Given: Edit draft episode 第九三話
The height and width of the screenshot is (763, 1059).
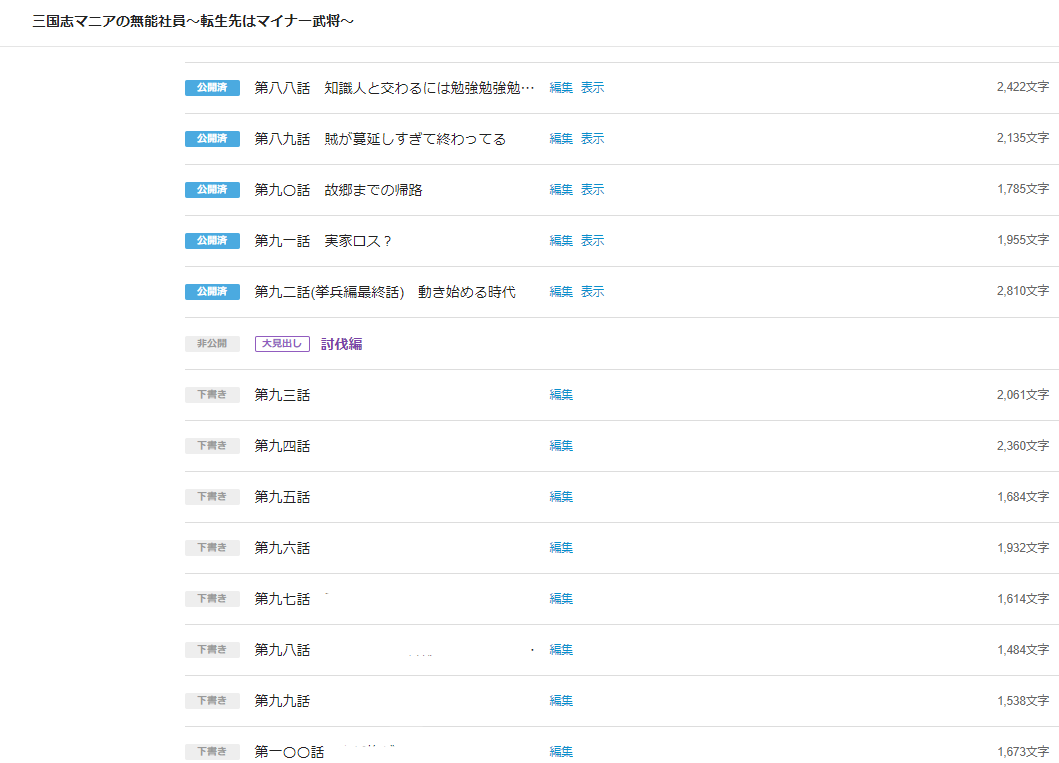Looking at the screenshot, I should pyautogui.click(x=561, y=395).
